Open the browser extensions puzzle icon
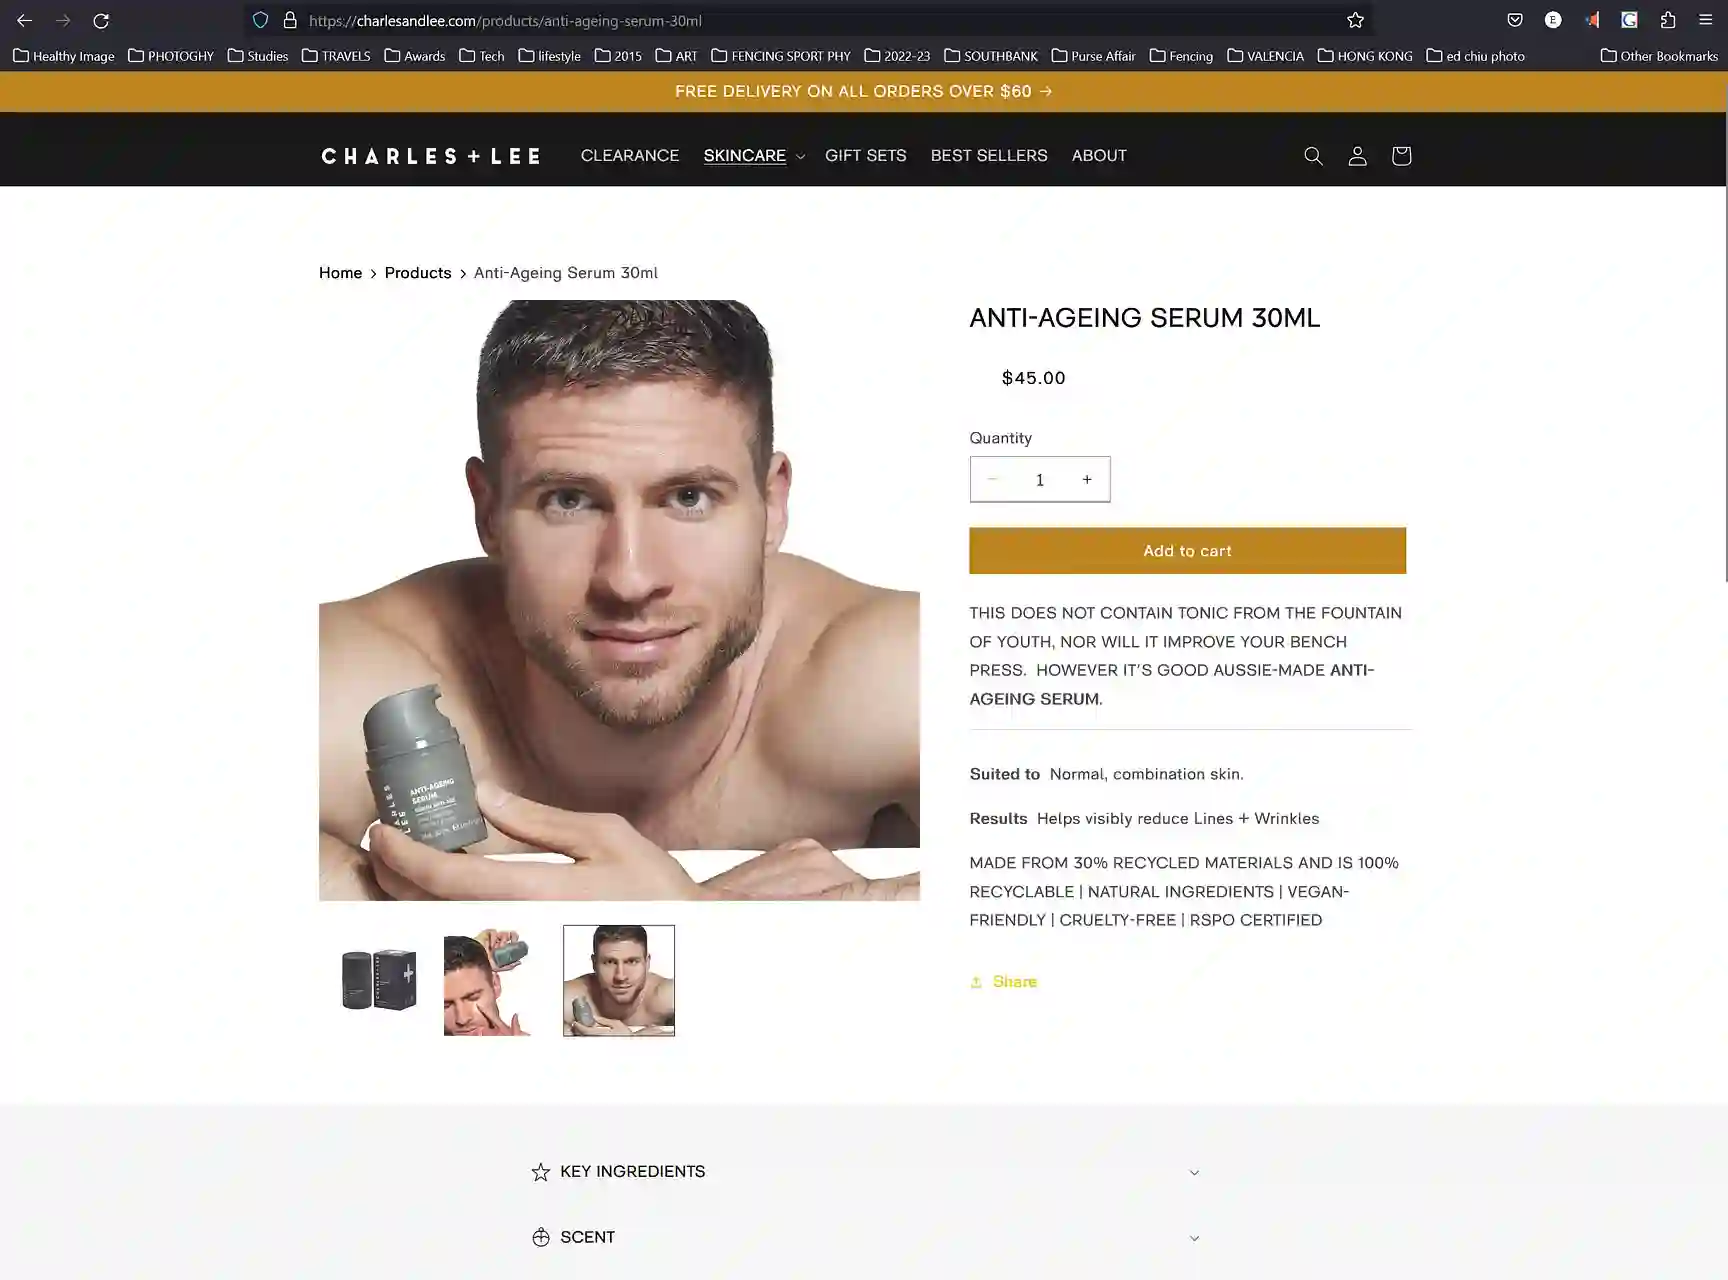 point(1668,20)
